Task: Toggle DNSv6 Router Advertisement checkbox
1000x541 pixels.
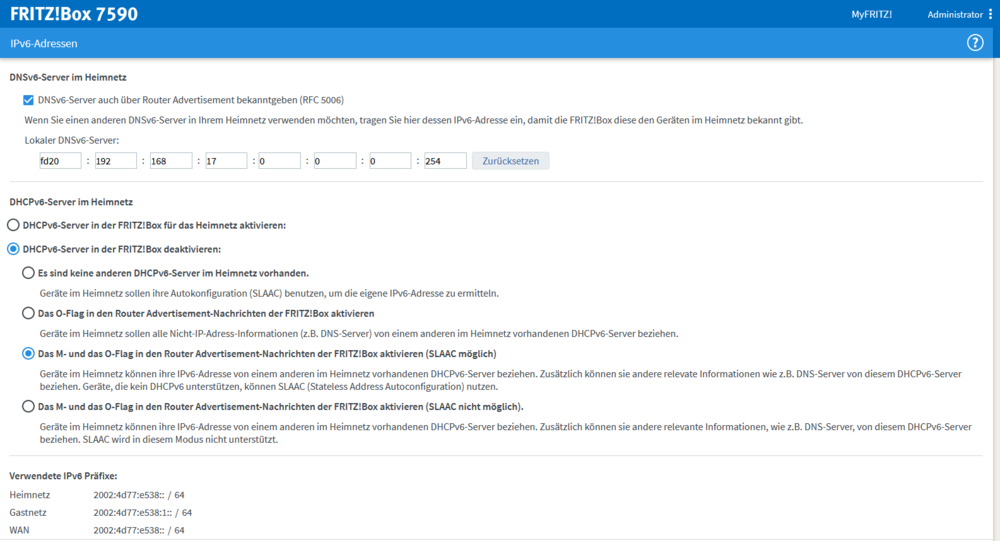Action: coord(28,100)
